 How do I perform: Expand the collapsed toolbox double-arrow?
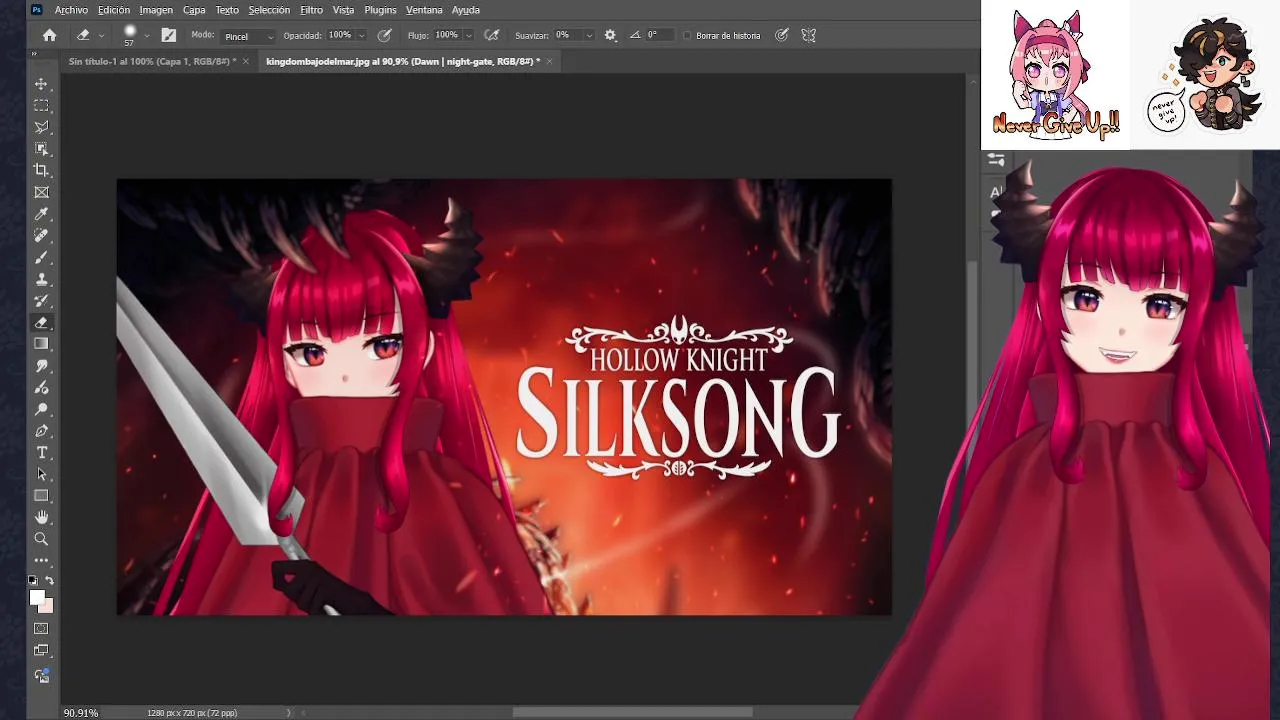point(33,54)
